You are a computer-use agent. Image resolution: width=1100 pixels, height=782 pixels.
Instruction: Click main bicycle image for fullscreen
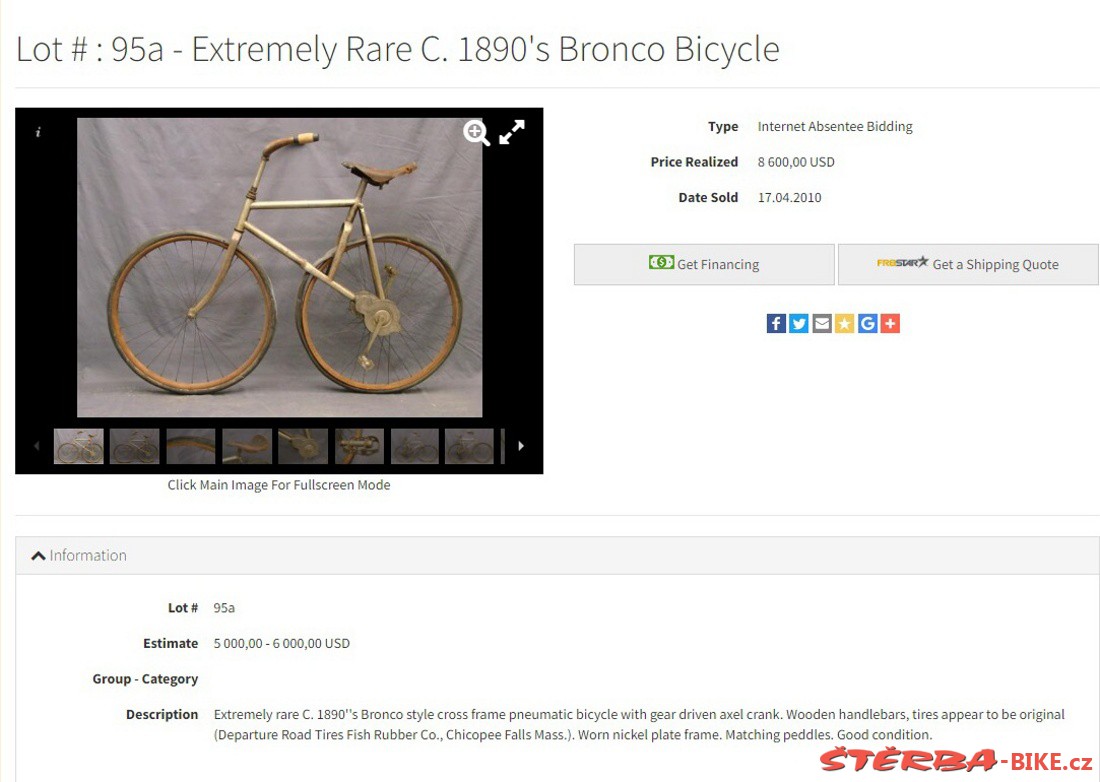279,267
